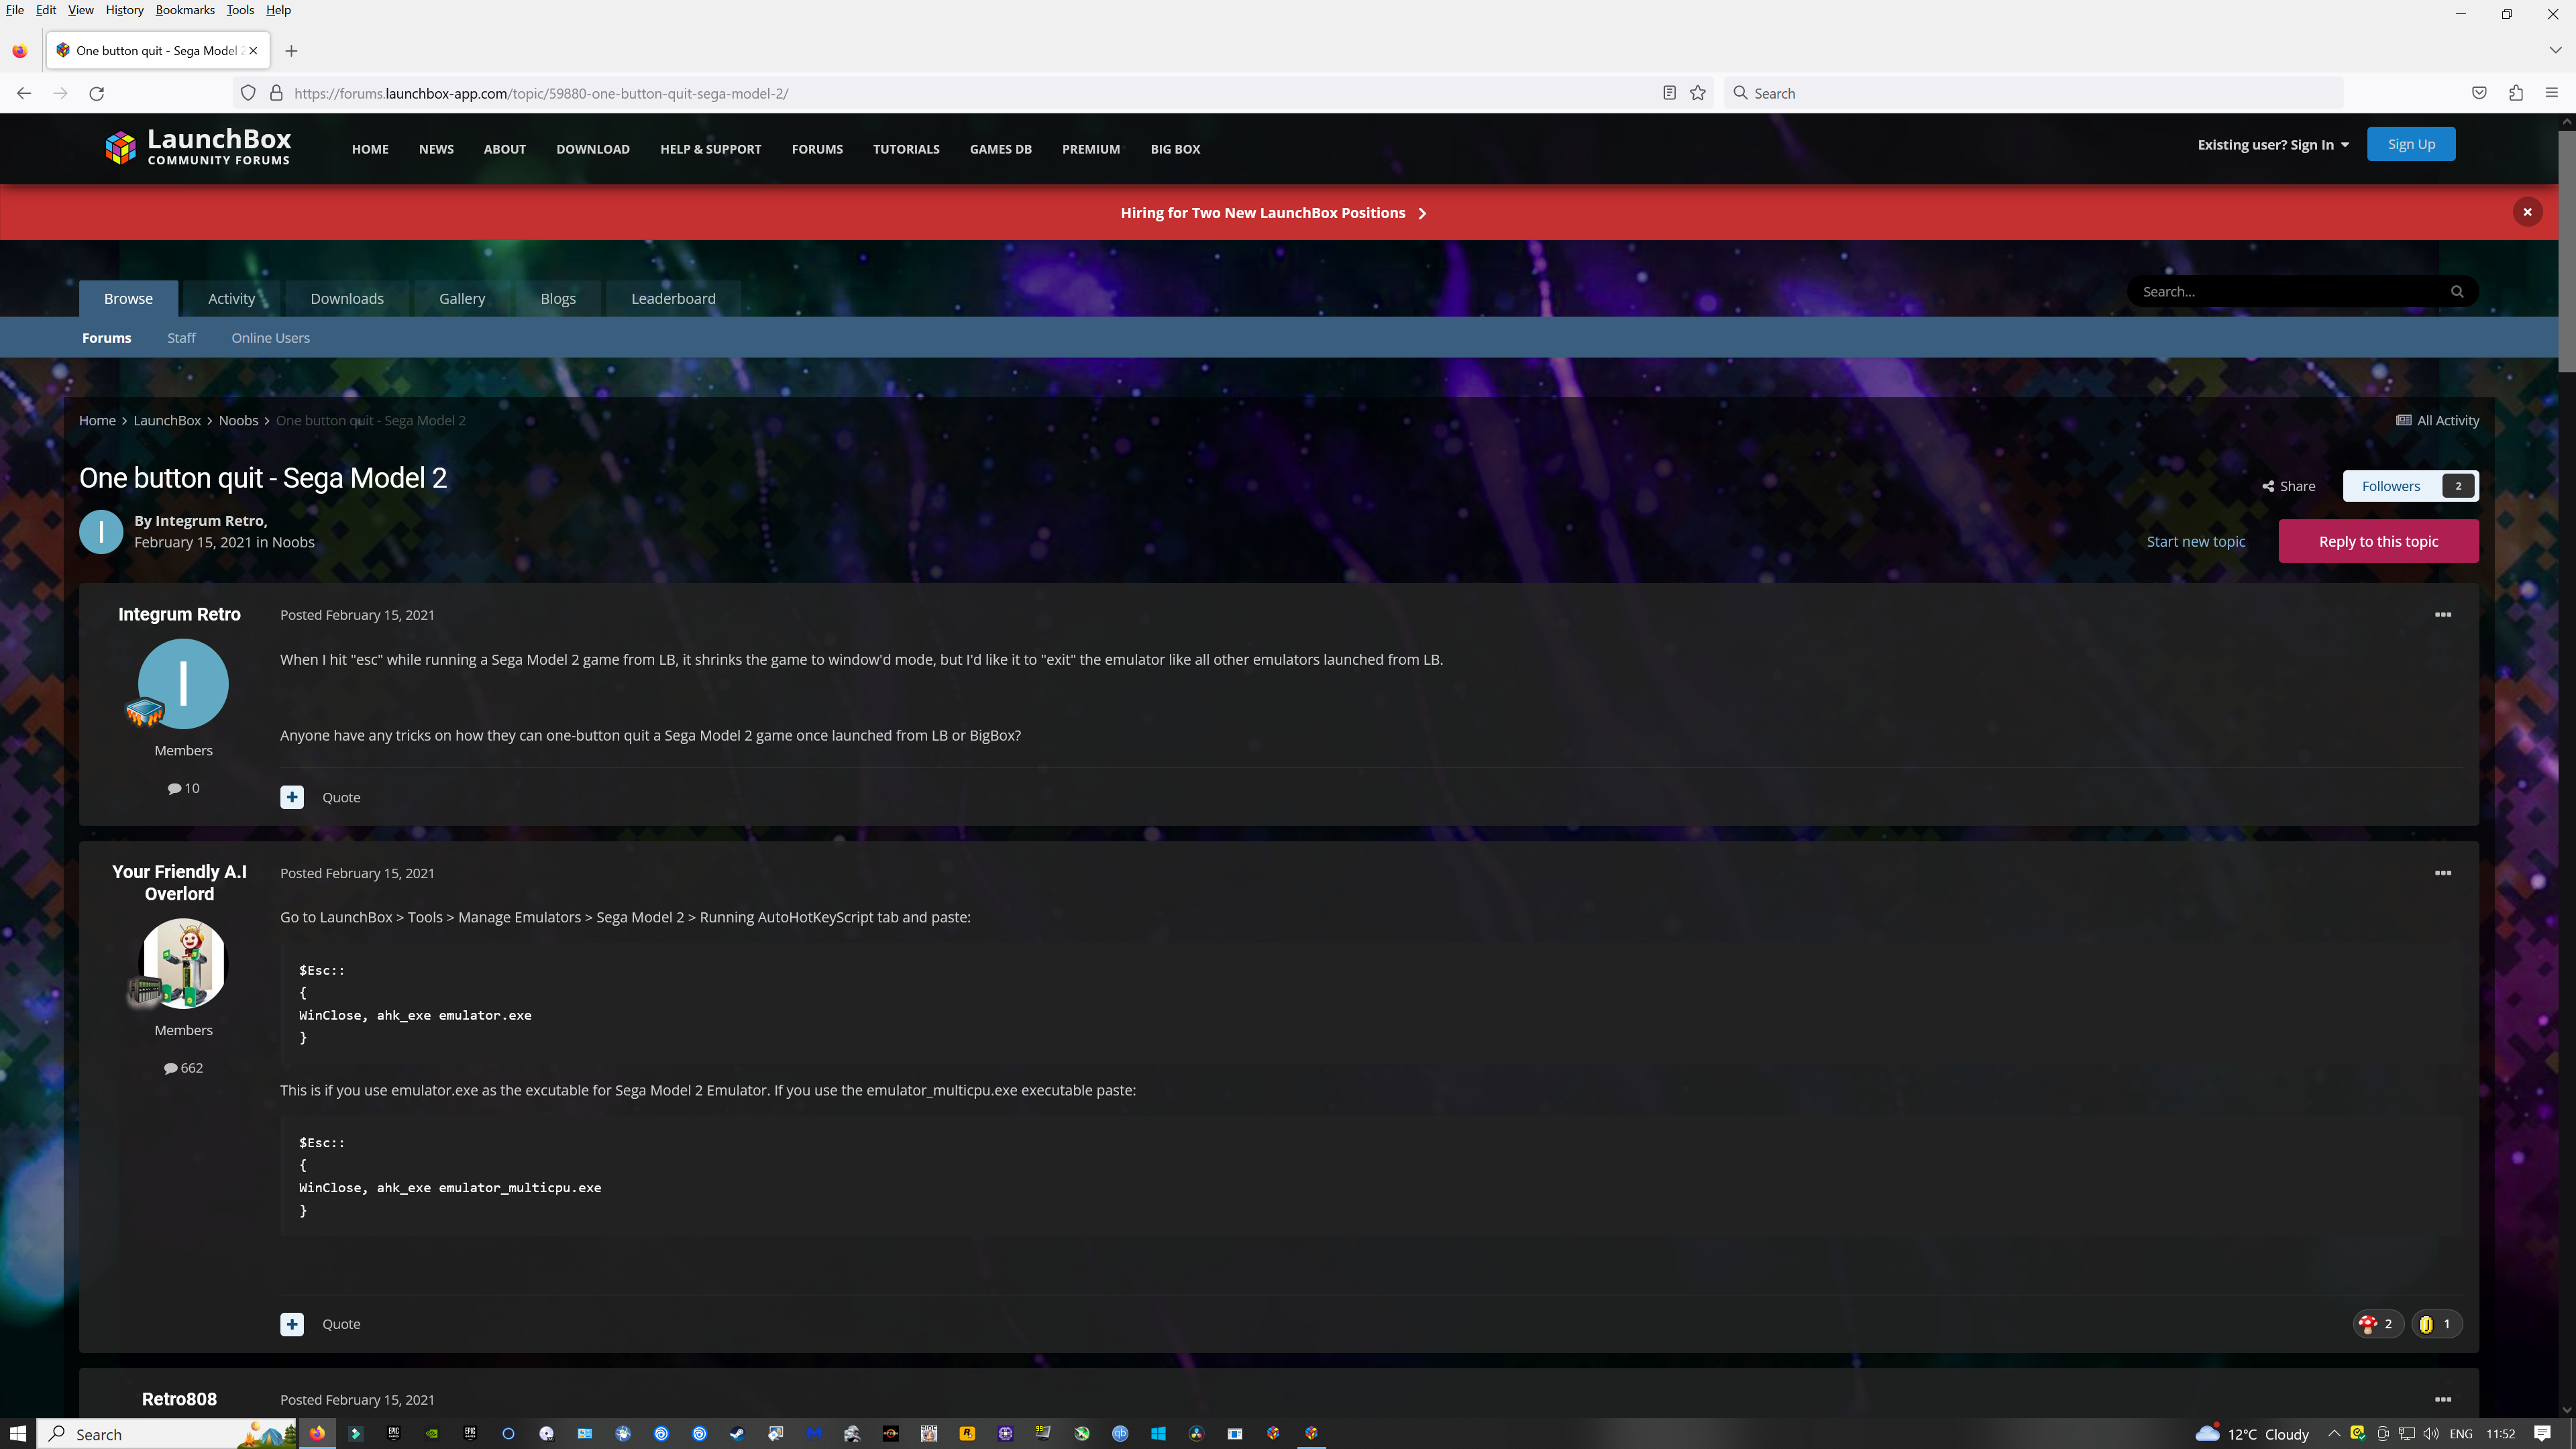The width and height of the screenshot is (2576, 1449).
Task: Open the GAMES DB navigation item
Action: (x=1001, y=149)
